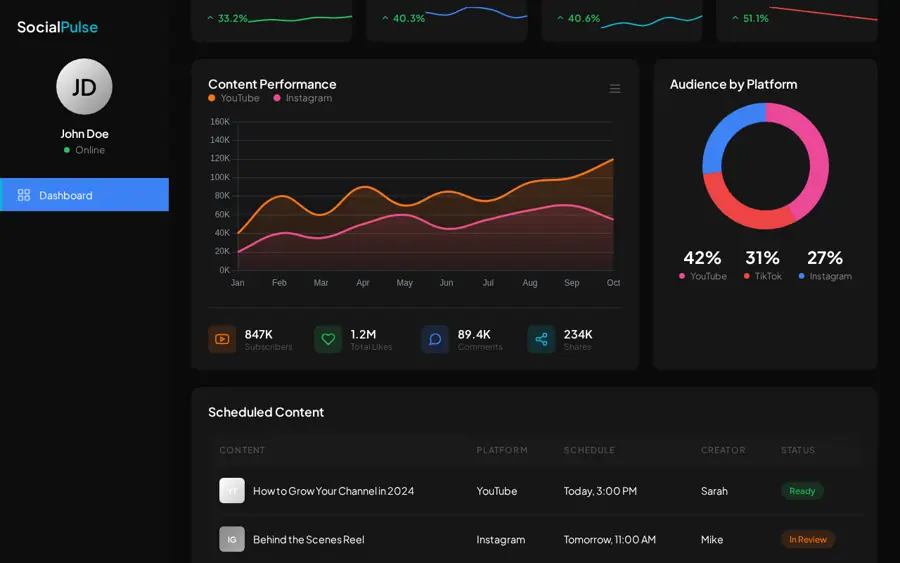Click the Oct label on chart axis

pos(613,283)
